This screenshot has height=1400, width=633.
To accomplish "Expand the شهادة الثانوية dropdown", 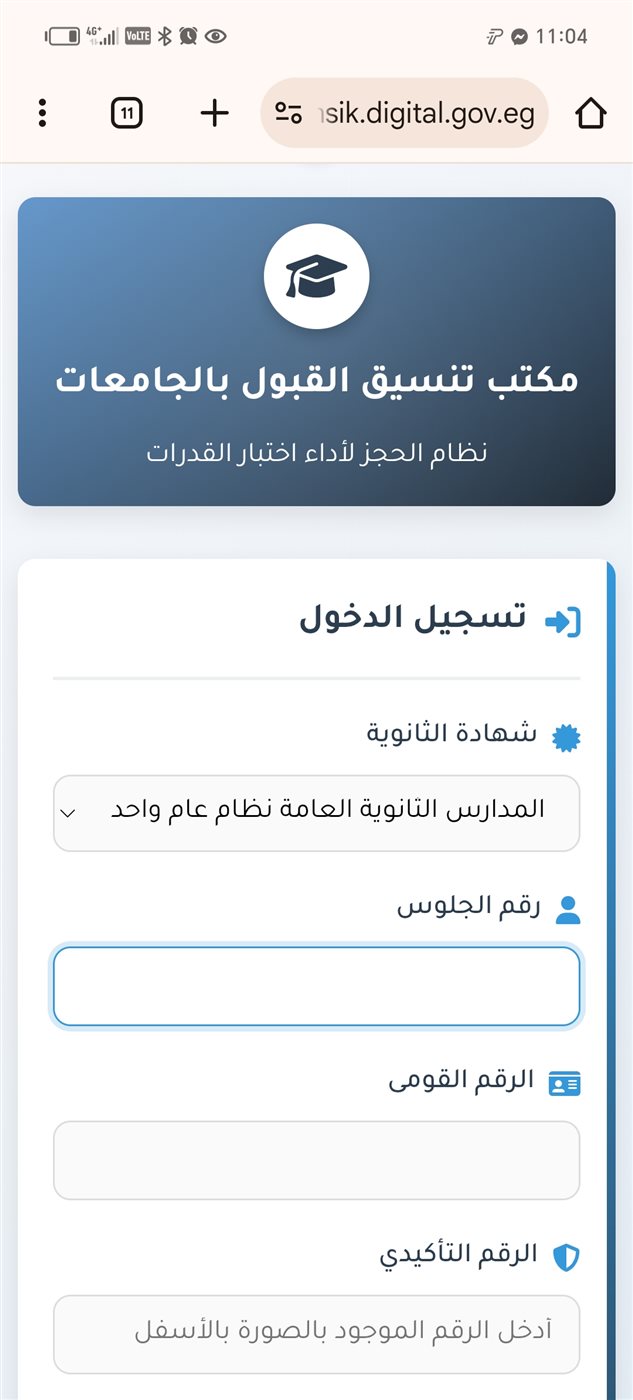I will pos(316,812).
